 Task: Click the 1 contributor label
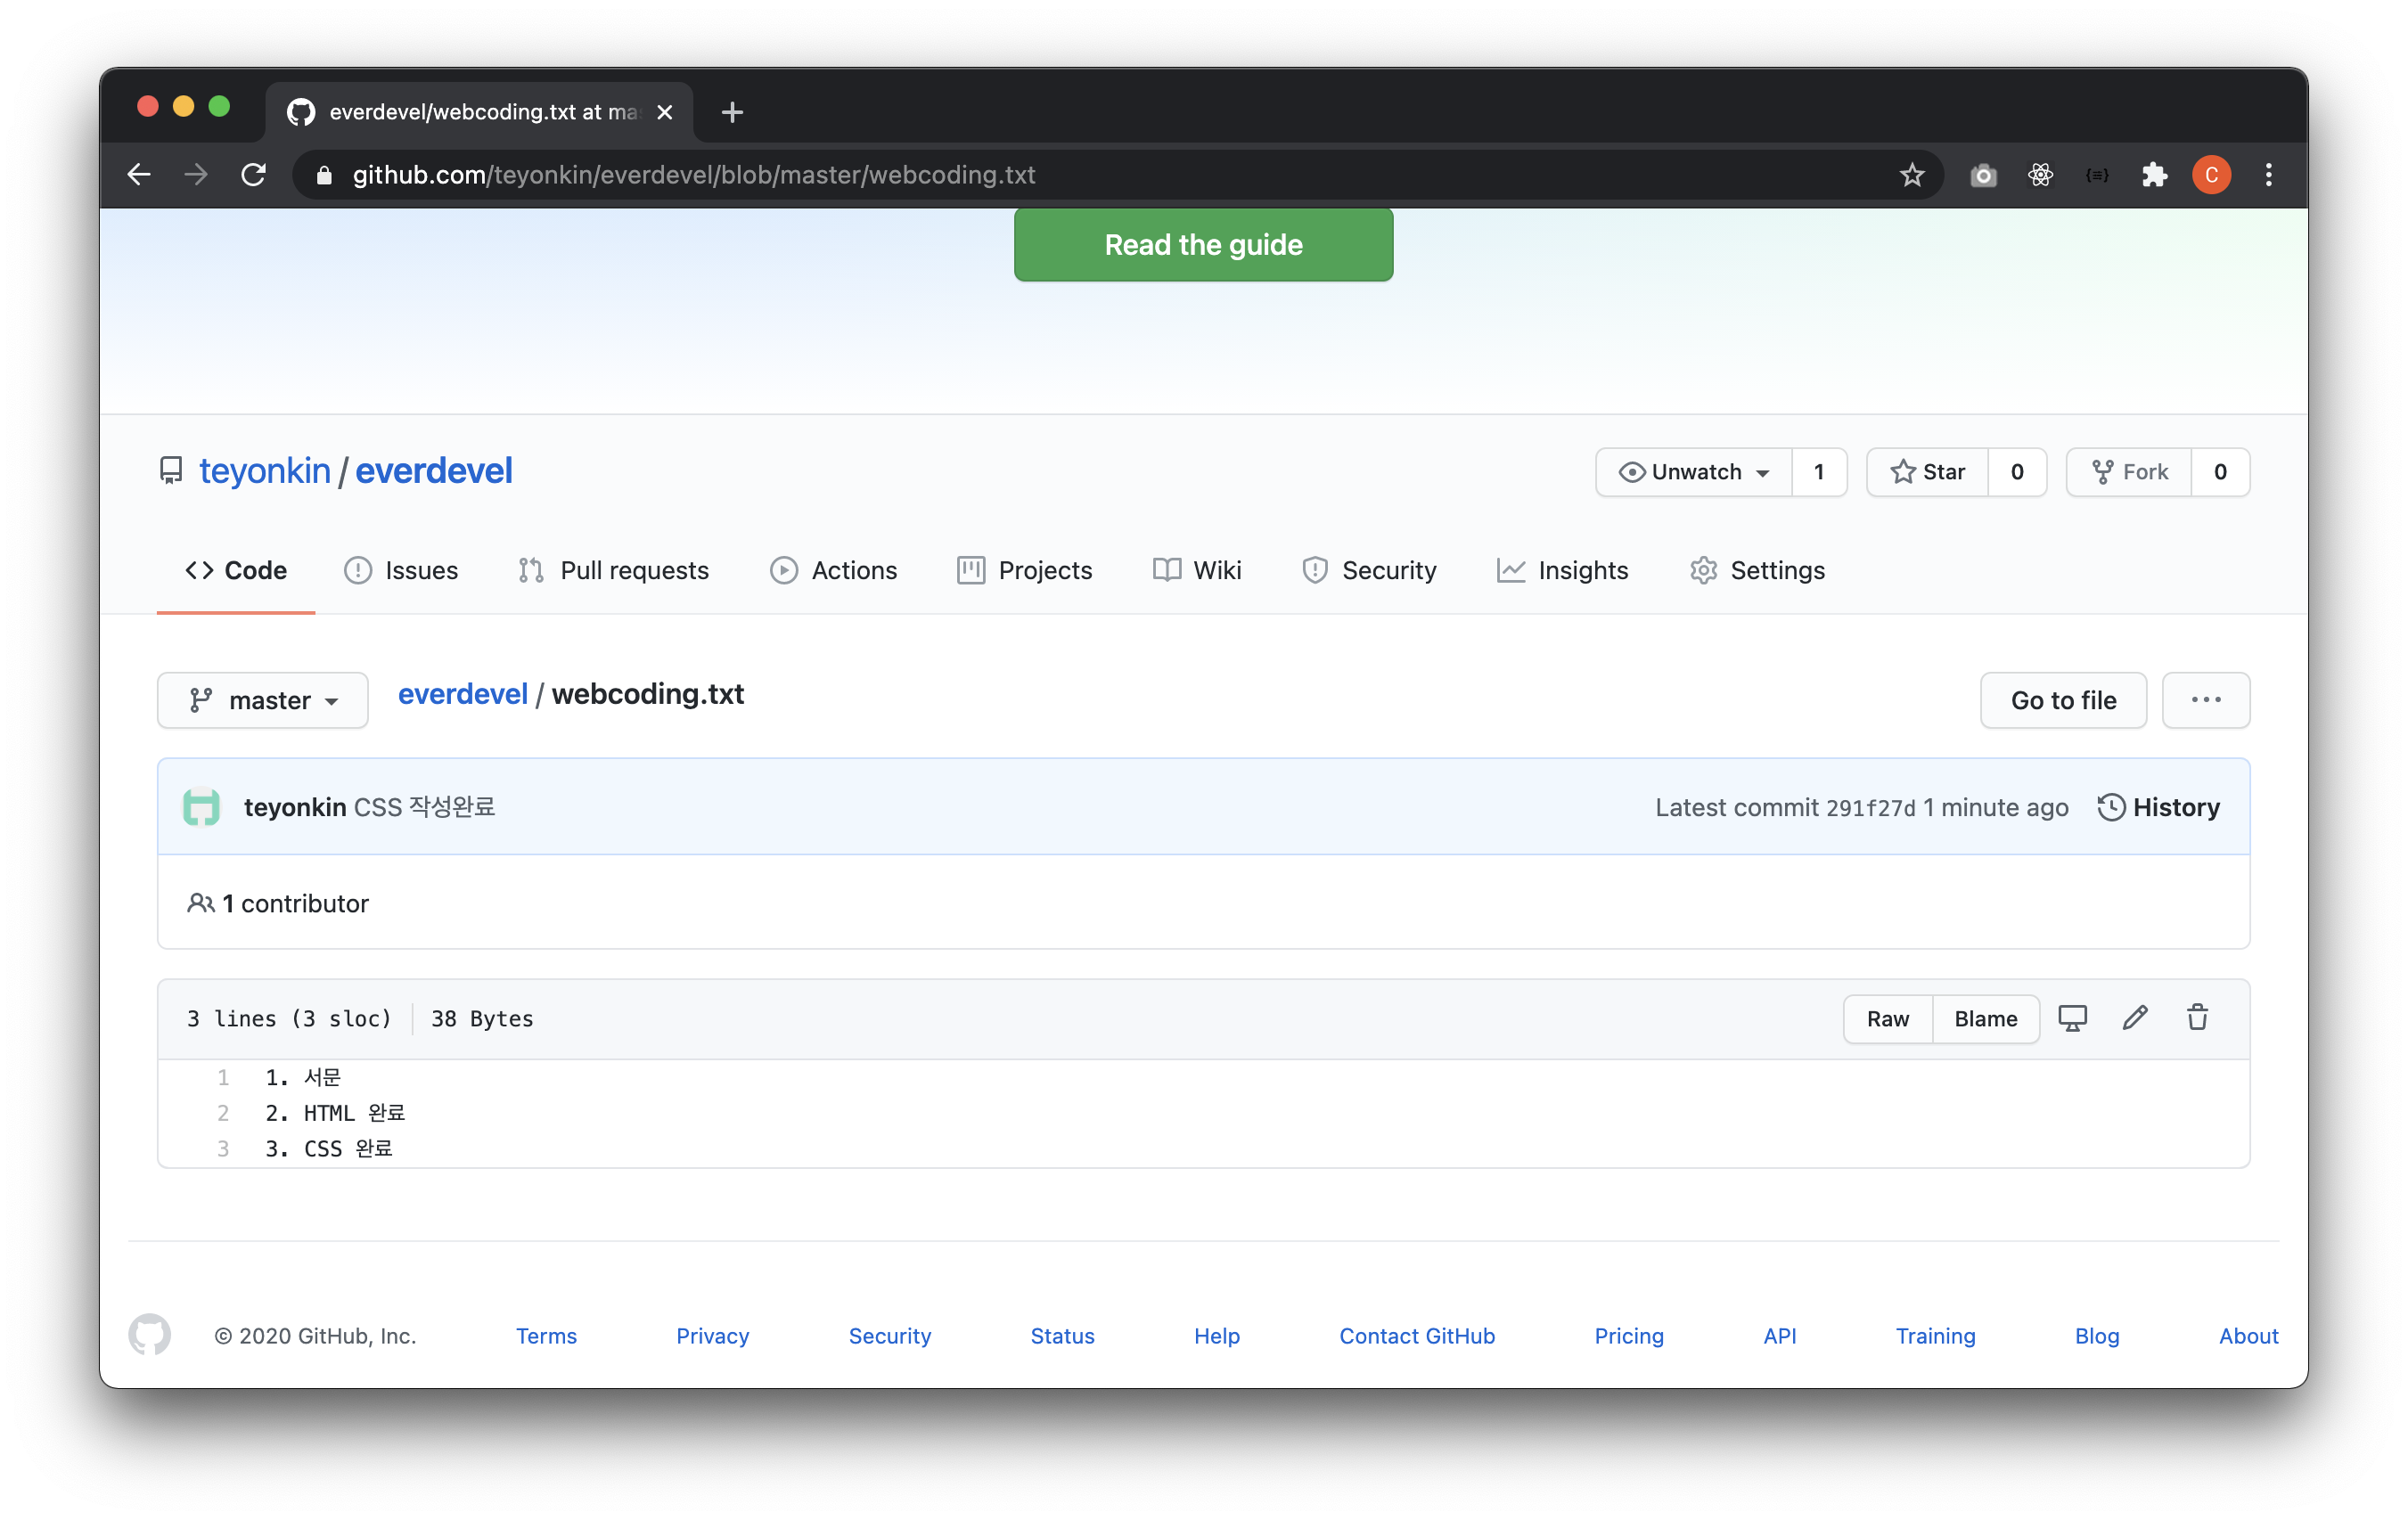[x=278, y=903]
